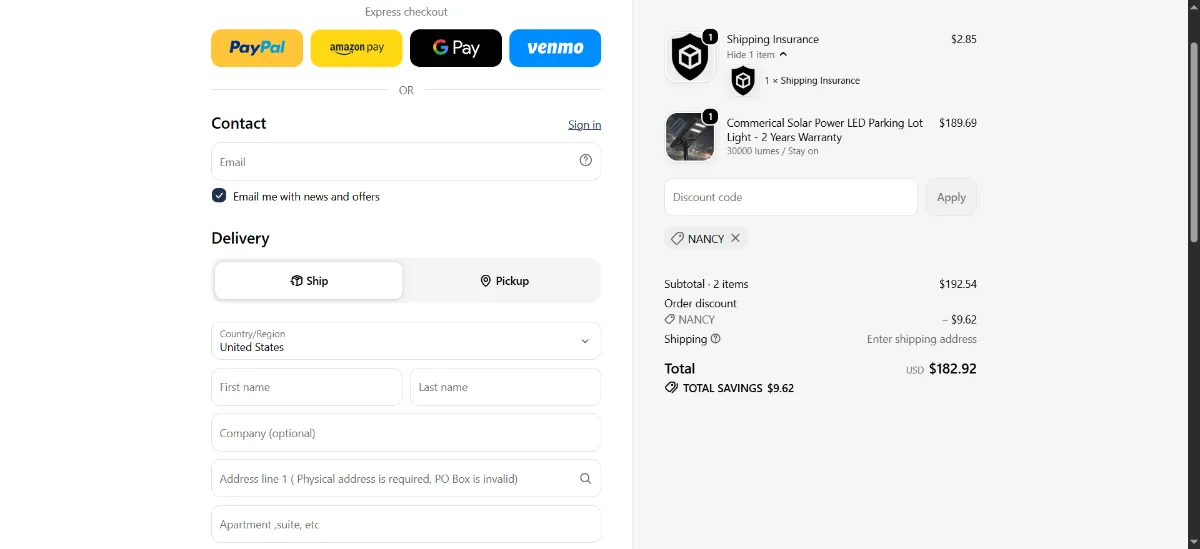1200x549 pixels.
Task: Uncheck Email me with news and offers
Action: (219, 196)
